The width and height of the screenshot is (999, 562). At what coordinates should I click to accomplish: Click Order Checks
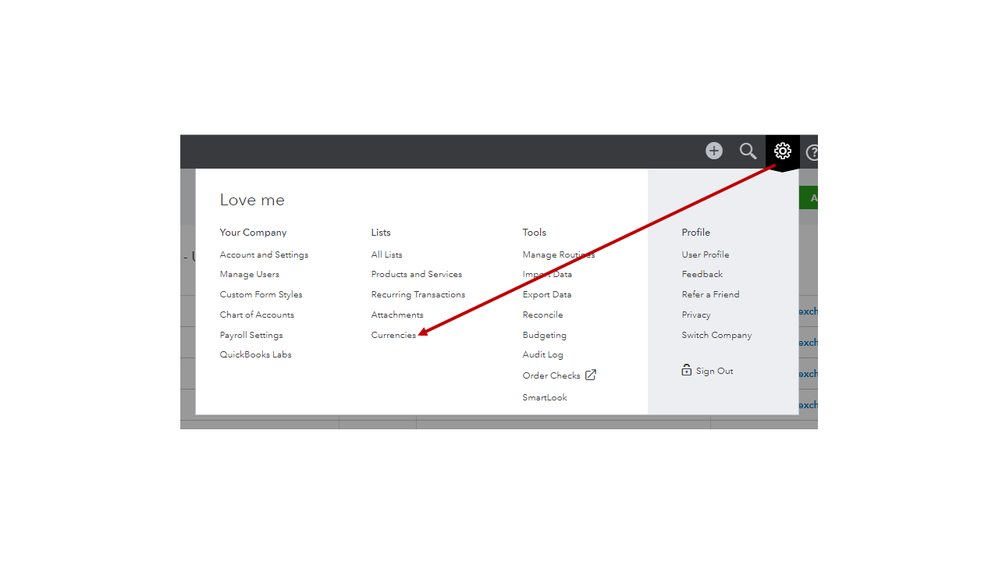pos(551,375)
